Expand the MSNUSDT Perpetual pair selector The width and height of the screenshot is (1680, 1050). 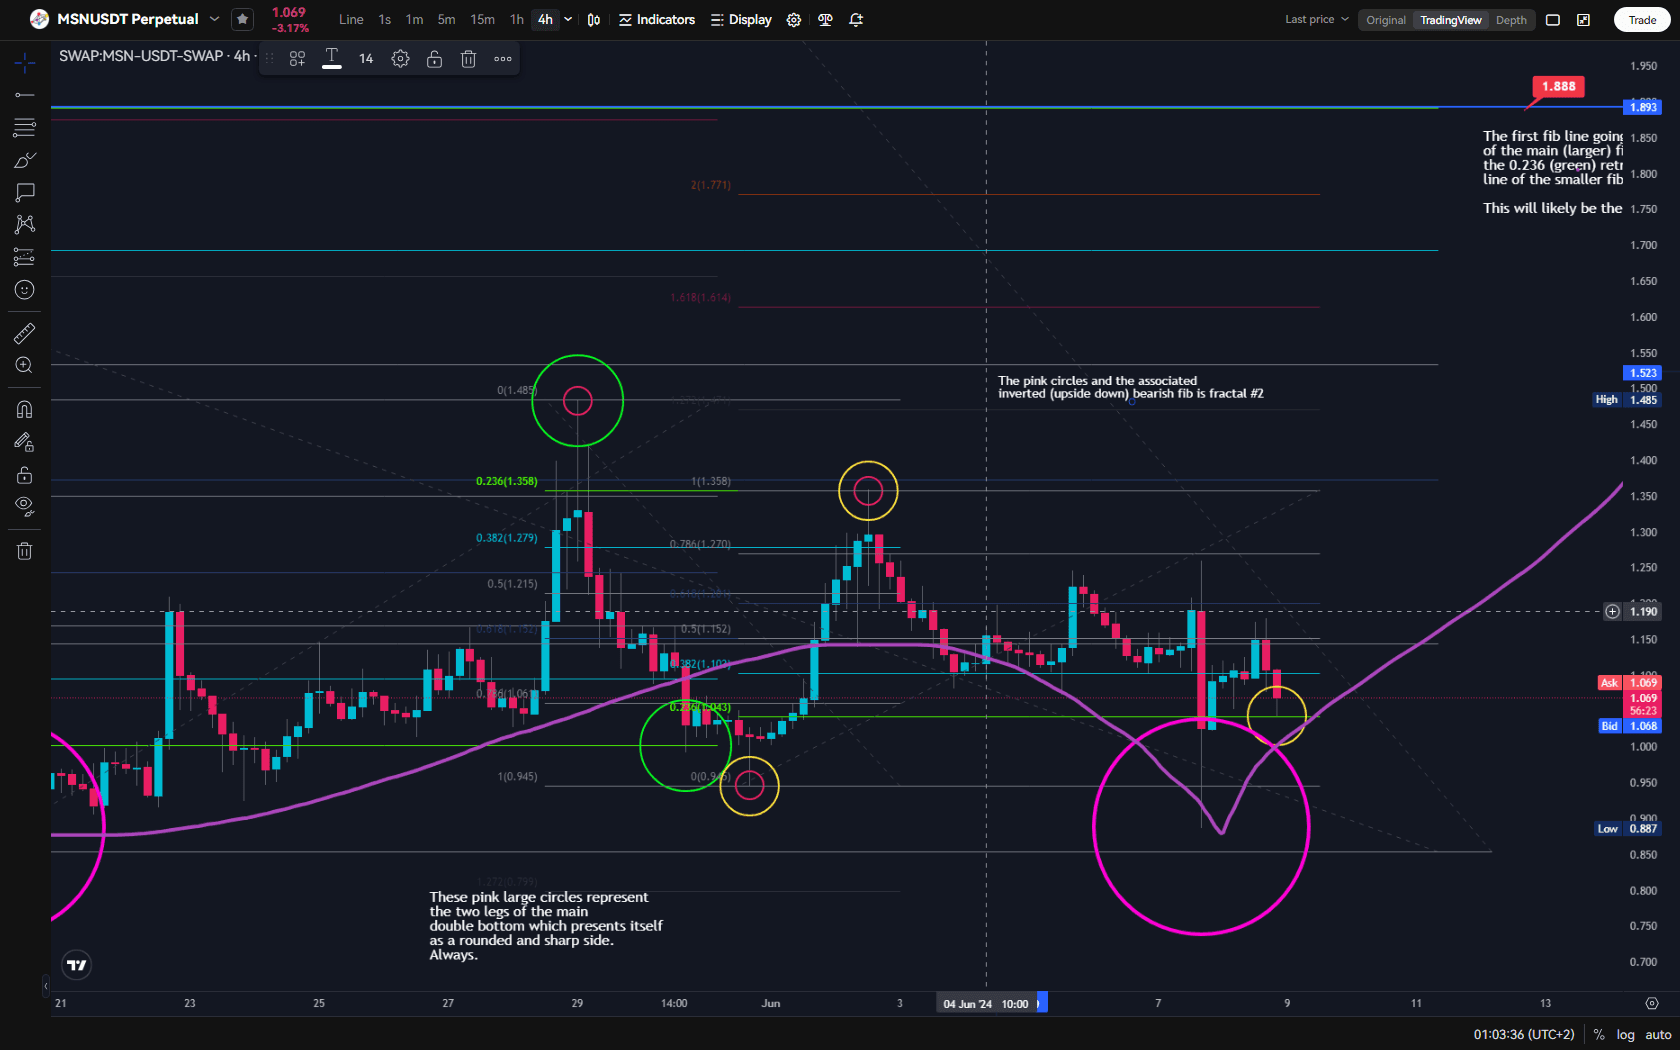214,19
